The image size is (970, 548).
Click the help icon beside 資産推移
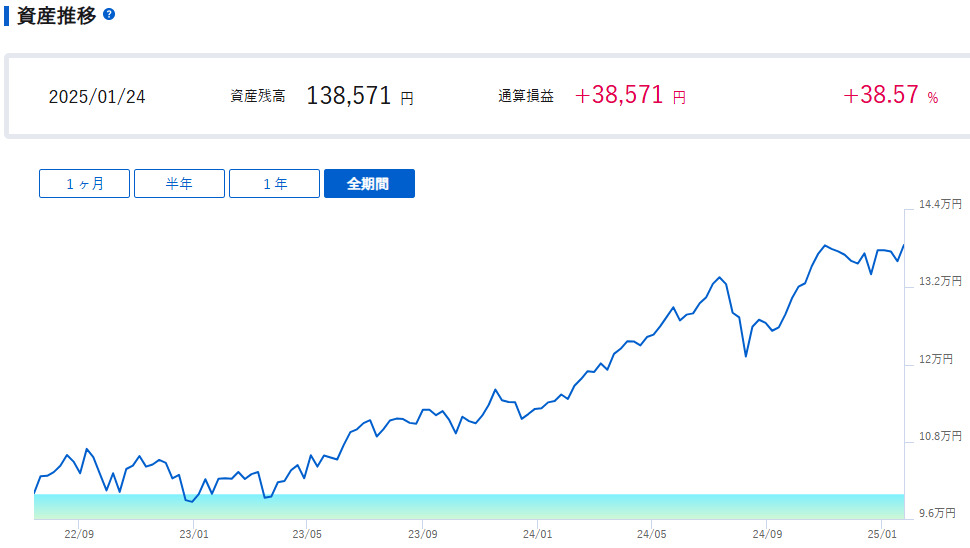109,15
